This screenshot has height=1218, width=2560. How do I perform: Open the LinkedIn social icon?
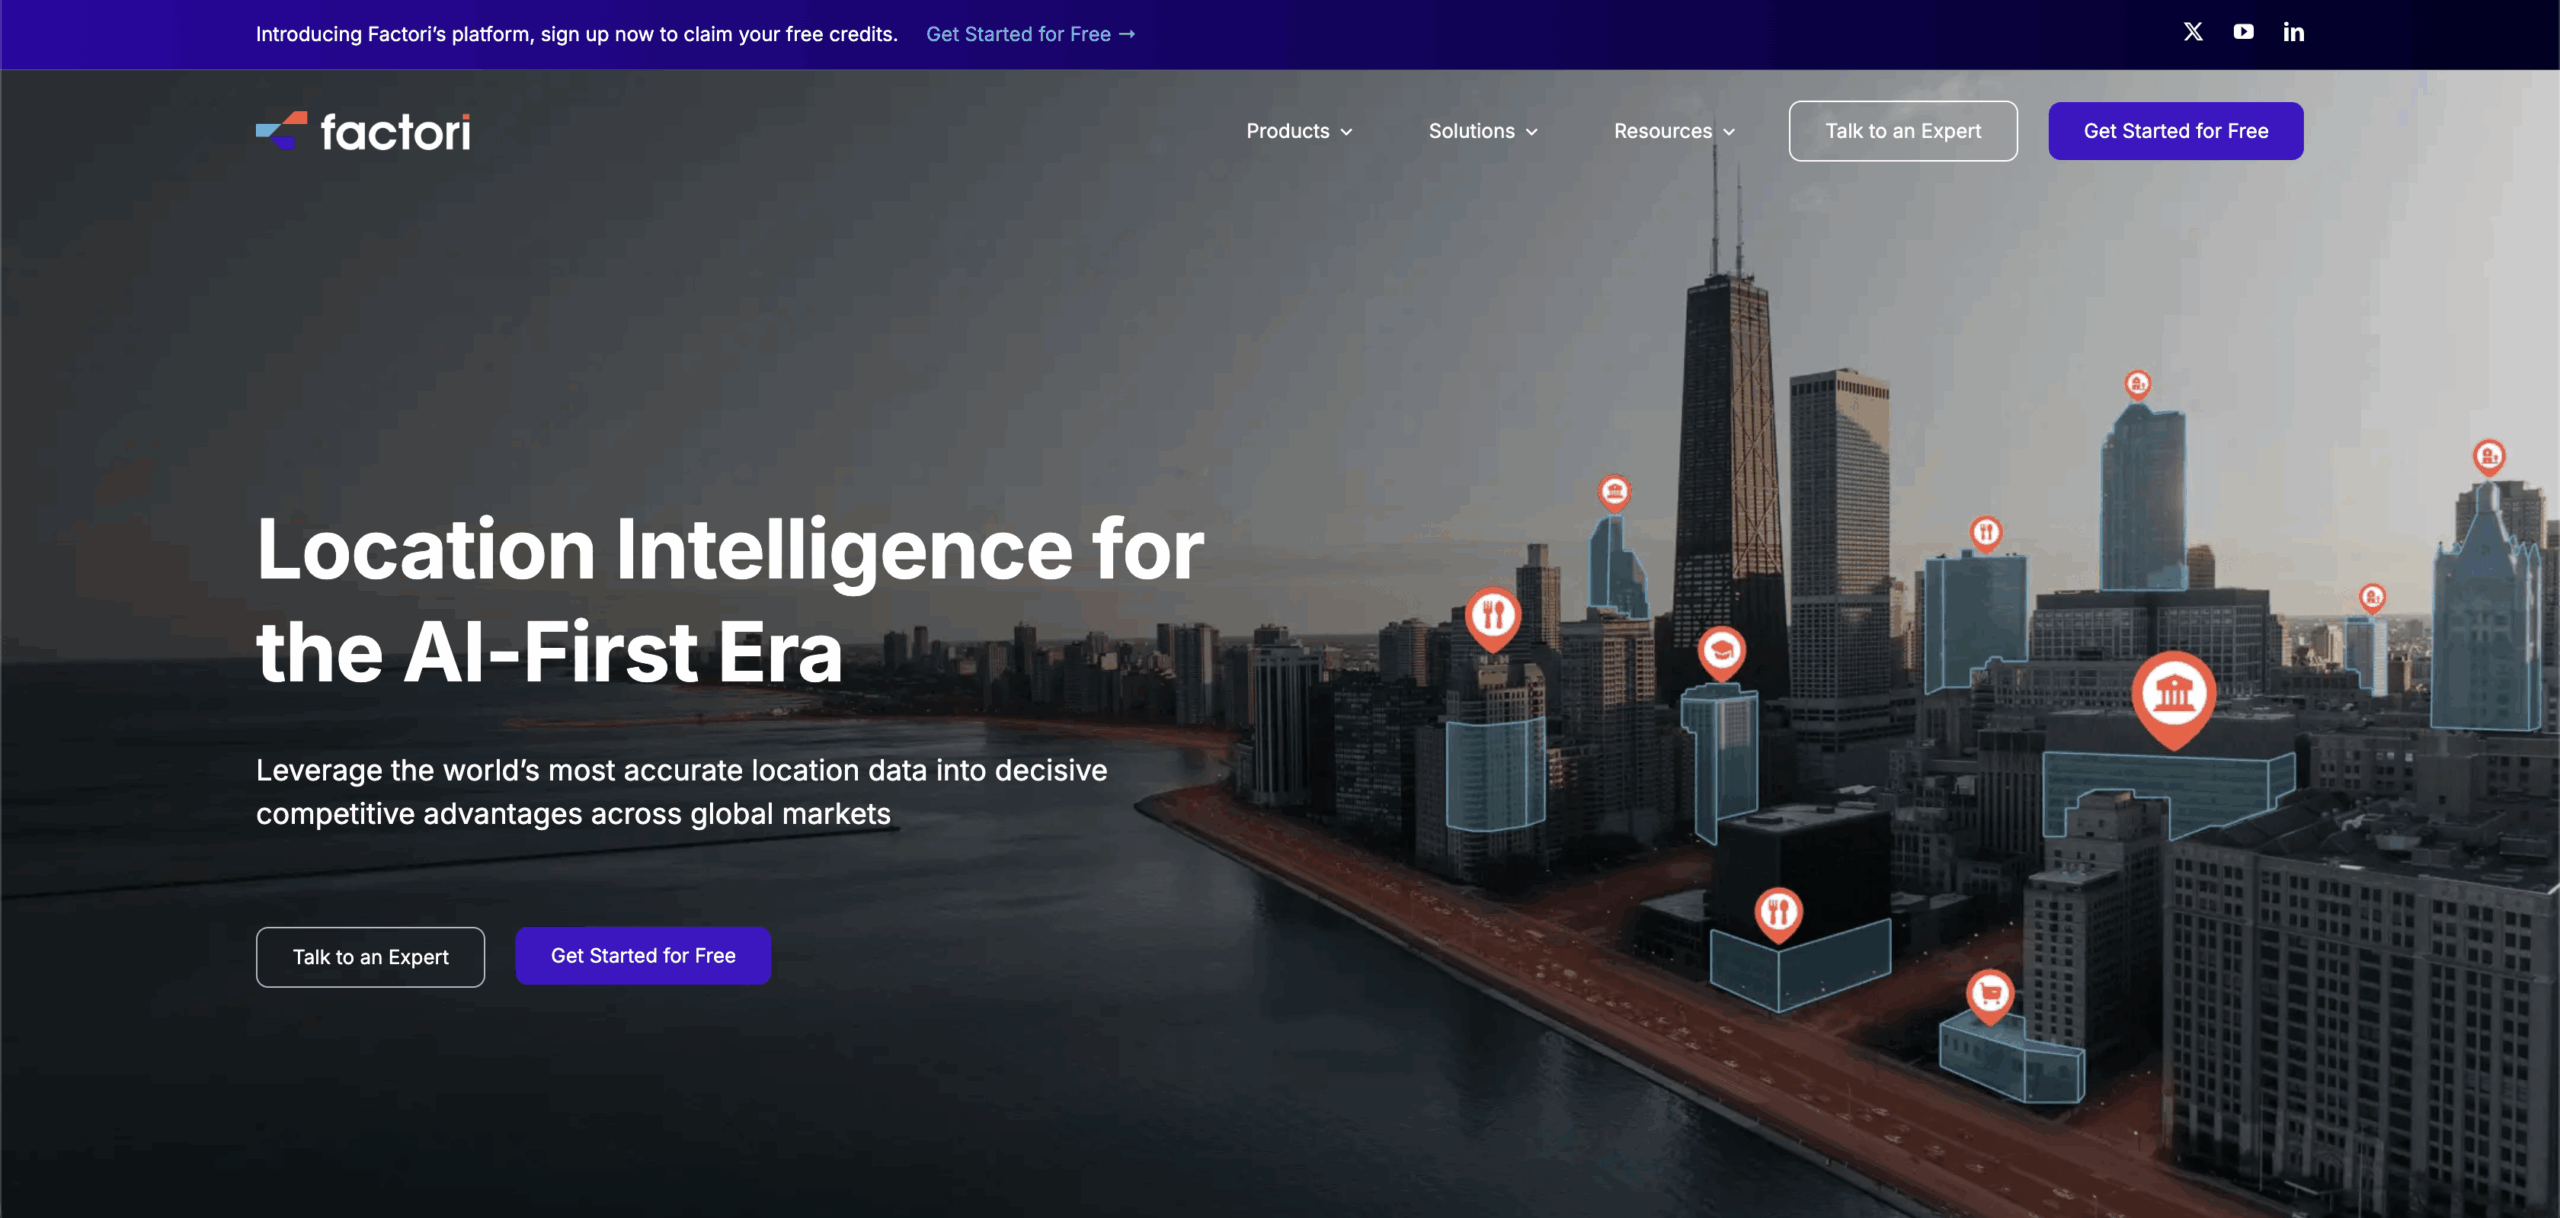click(2293, 33)
